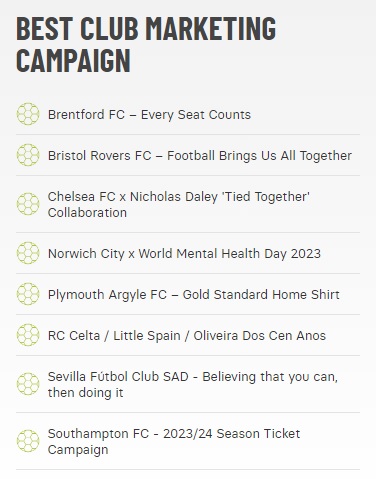Click the Best Club Marketing Campaign heading
Image resolution: width=378 pixels, height=479 pixels.
click(146, 44)
